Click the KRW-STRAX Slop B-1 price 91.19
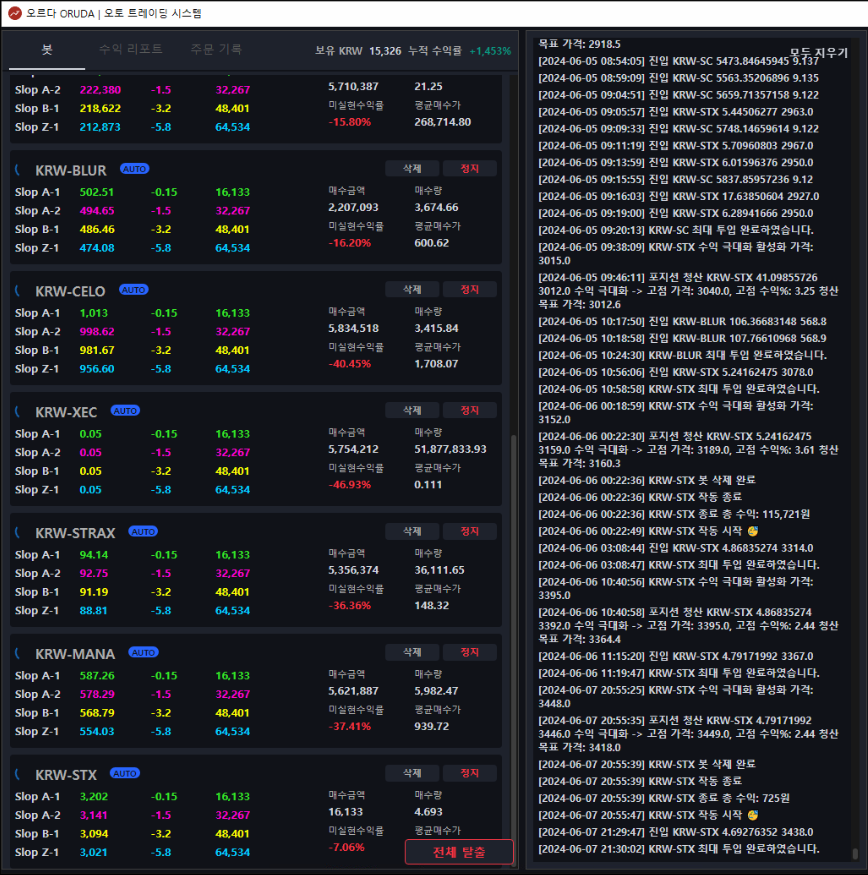 coord(94,592)
